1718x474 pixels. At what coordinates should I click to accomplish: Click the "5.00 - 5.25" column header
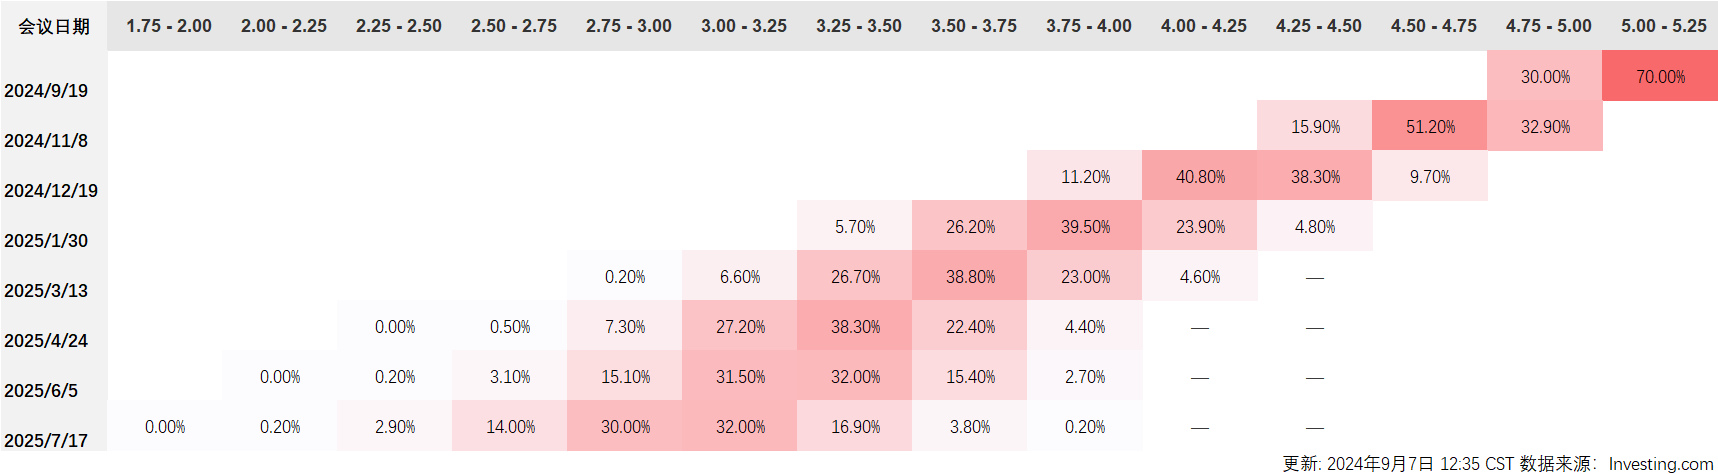[x=1663, y=26]
